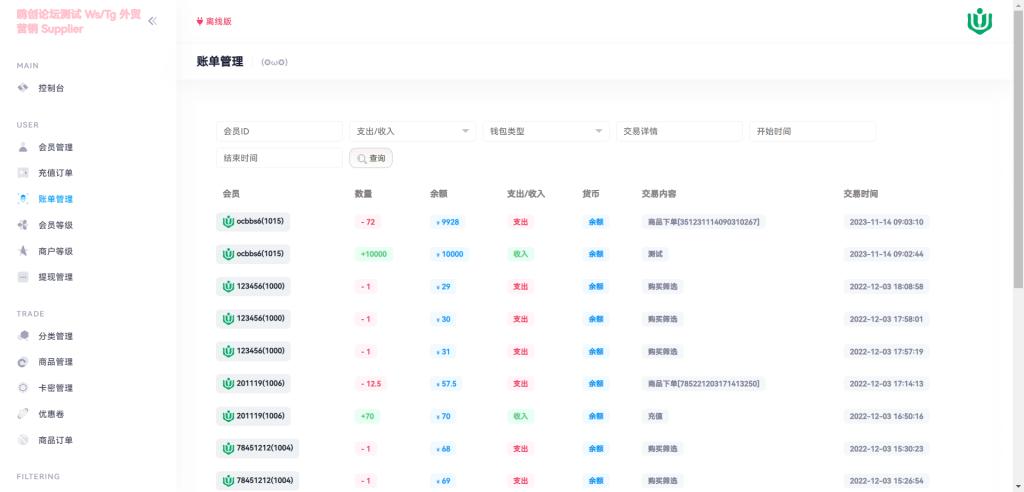Click 商品下单[351231114090310267] transaction text

pos(703,221)
